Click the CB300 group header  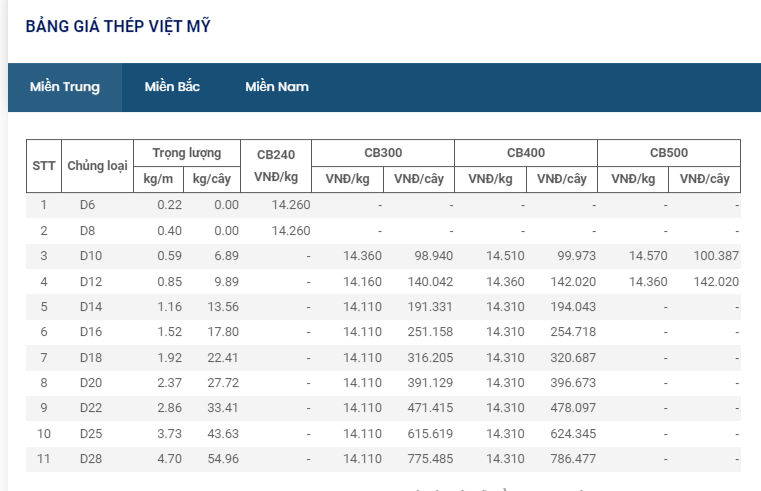click(383, 153)
